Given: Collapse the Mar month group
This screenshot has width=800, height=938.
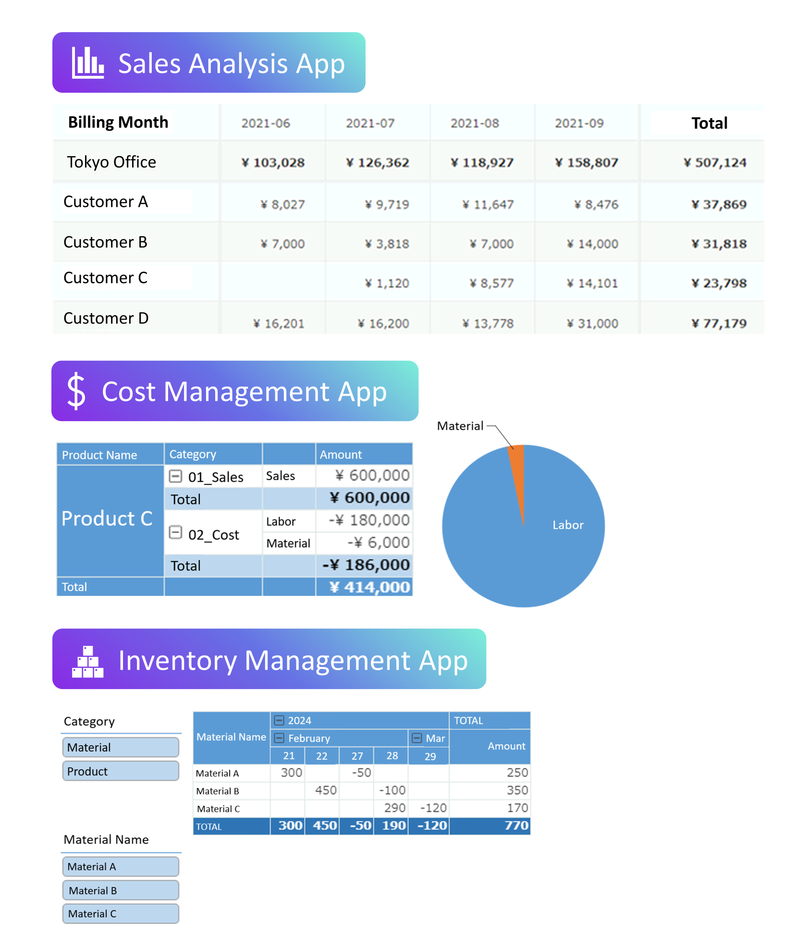Looking at the screenshot, I should click(x=417, y=738).
